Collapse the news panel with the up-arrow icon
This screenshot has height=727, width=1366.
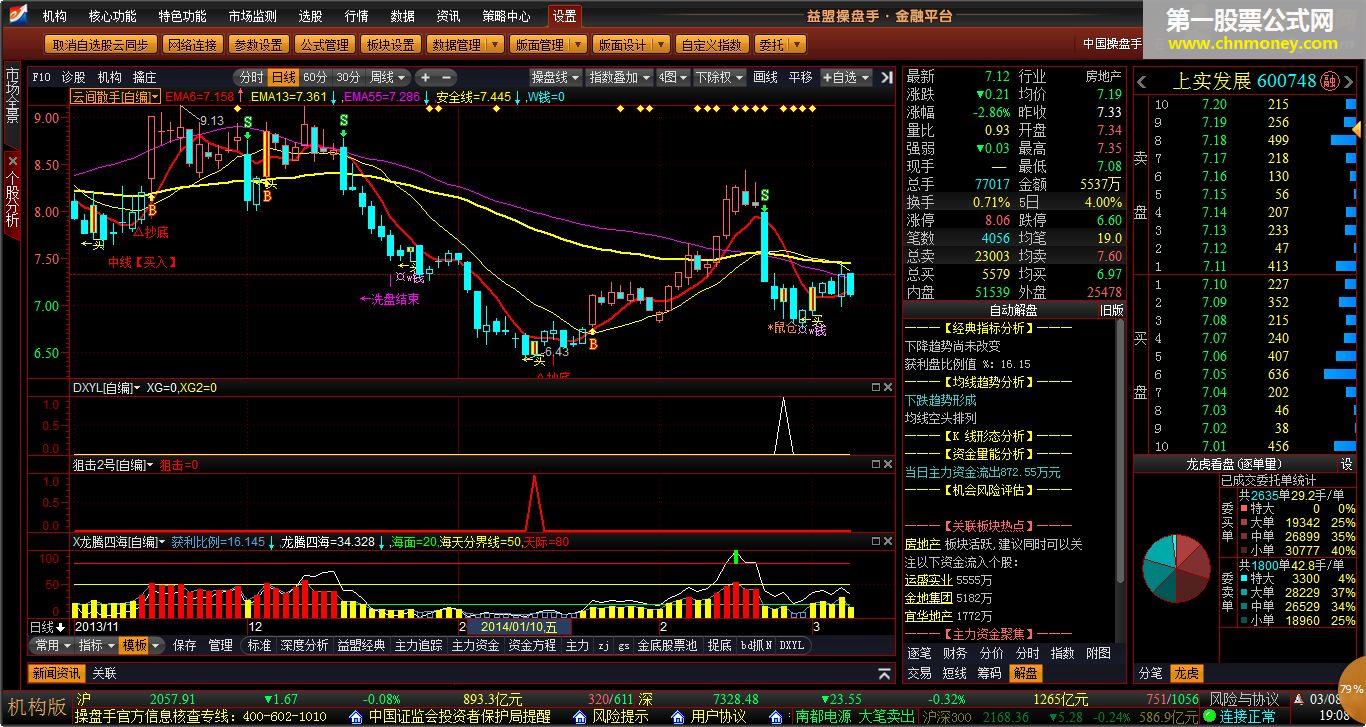pyautogui.click(x=884, y=674)
